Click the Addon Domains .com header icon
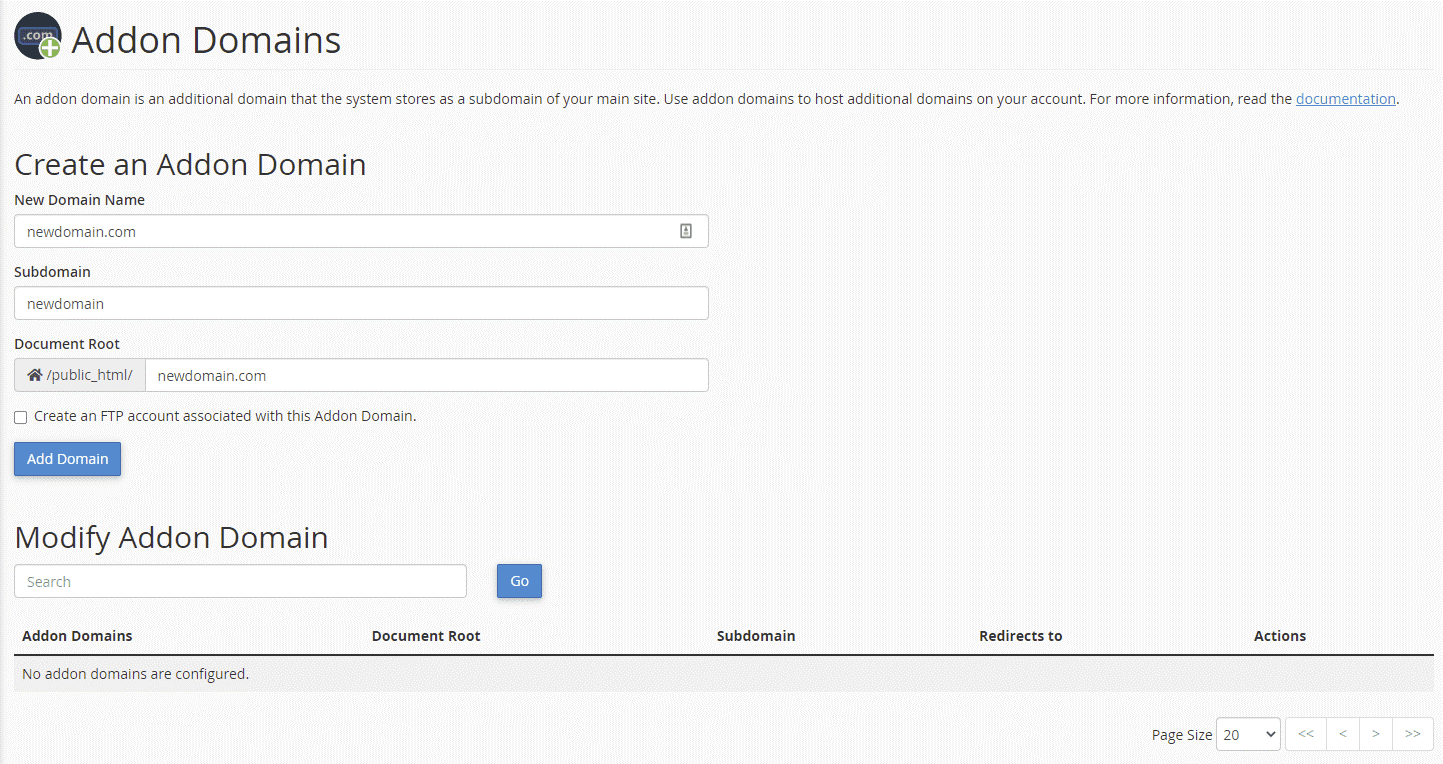This screenshot has height=764, width=1443. 37,36
